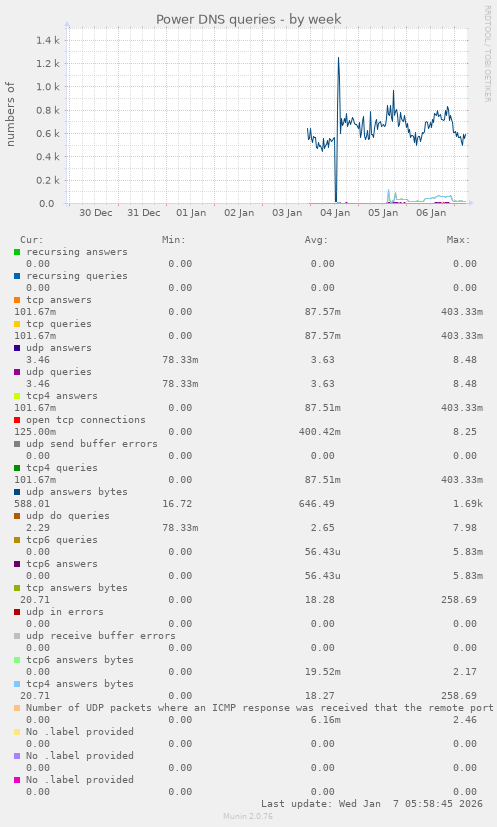Click the 1.4 k y-axis tick label
The height and width of the screenshot is (827, 497).
[x=47, y=41]
